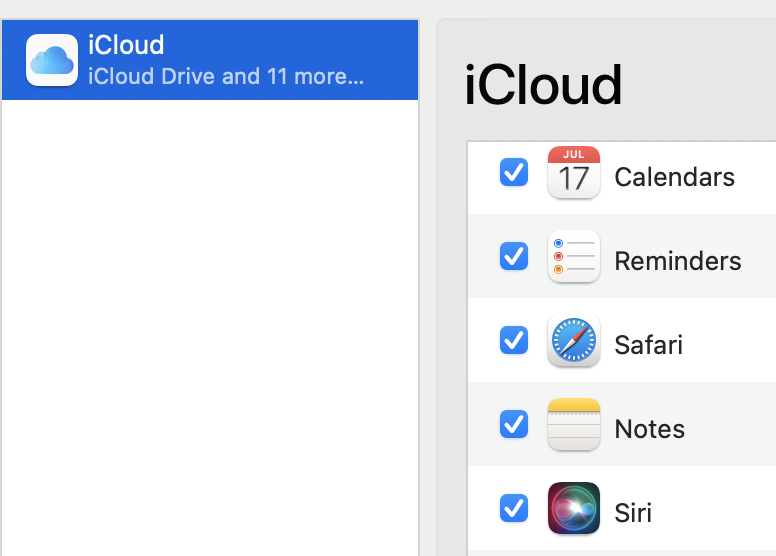The image size is (776, 556).
Task: Click the Safari compass icon
Action: [x=574, y=341]
